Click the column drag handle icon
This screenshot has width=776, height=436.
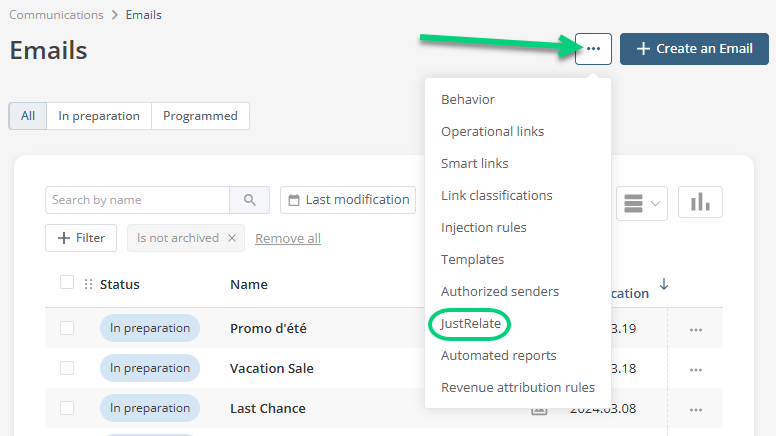(89, 284)
